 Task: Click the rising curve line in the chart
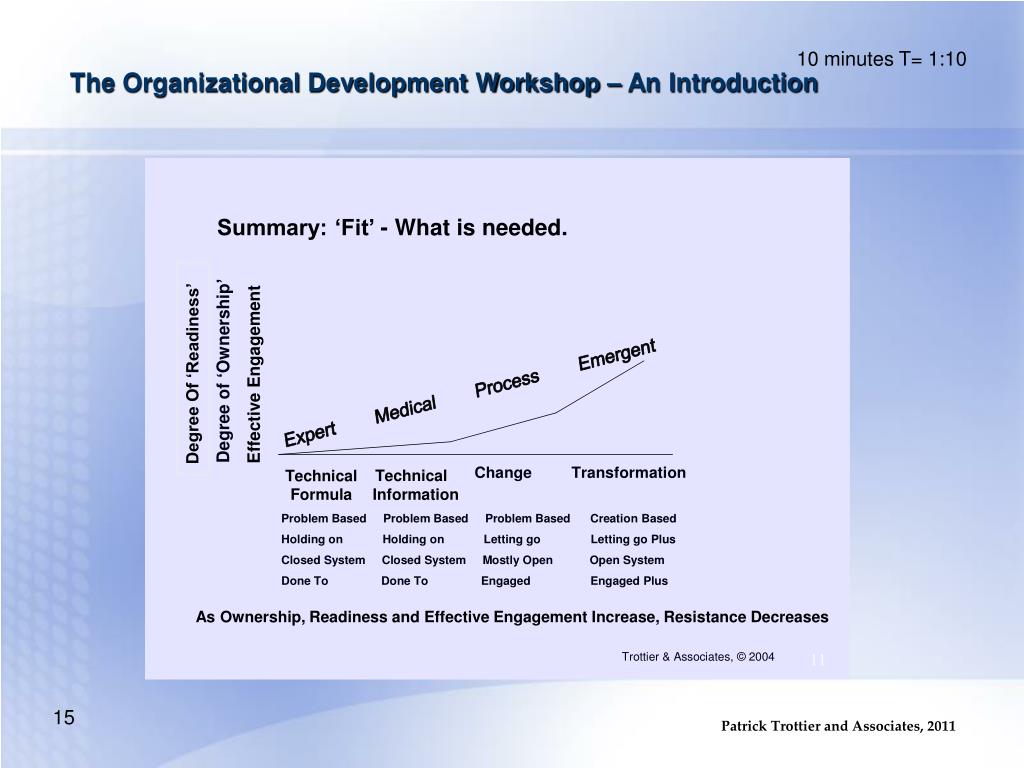click(503, 427)
